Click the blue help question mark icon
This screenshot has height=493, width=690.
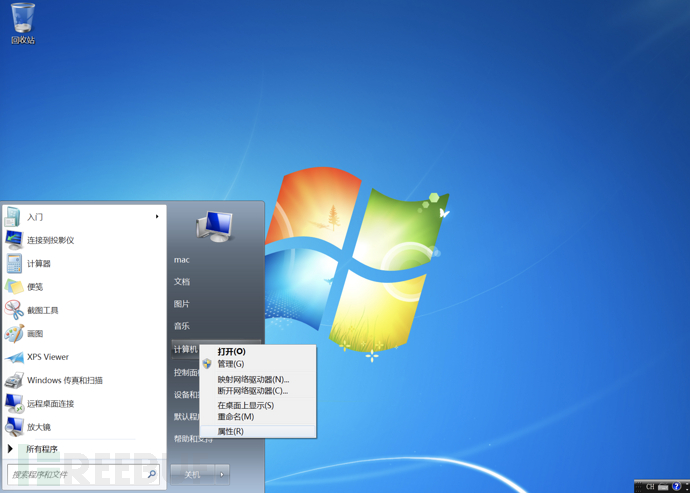pyautogui.click(x=676, y=486)
